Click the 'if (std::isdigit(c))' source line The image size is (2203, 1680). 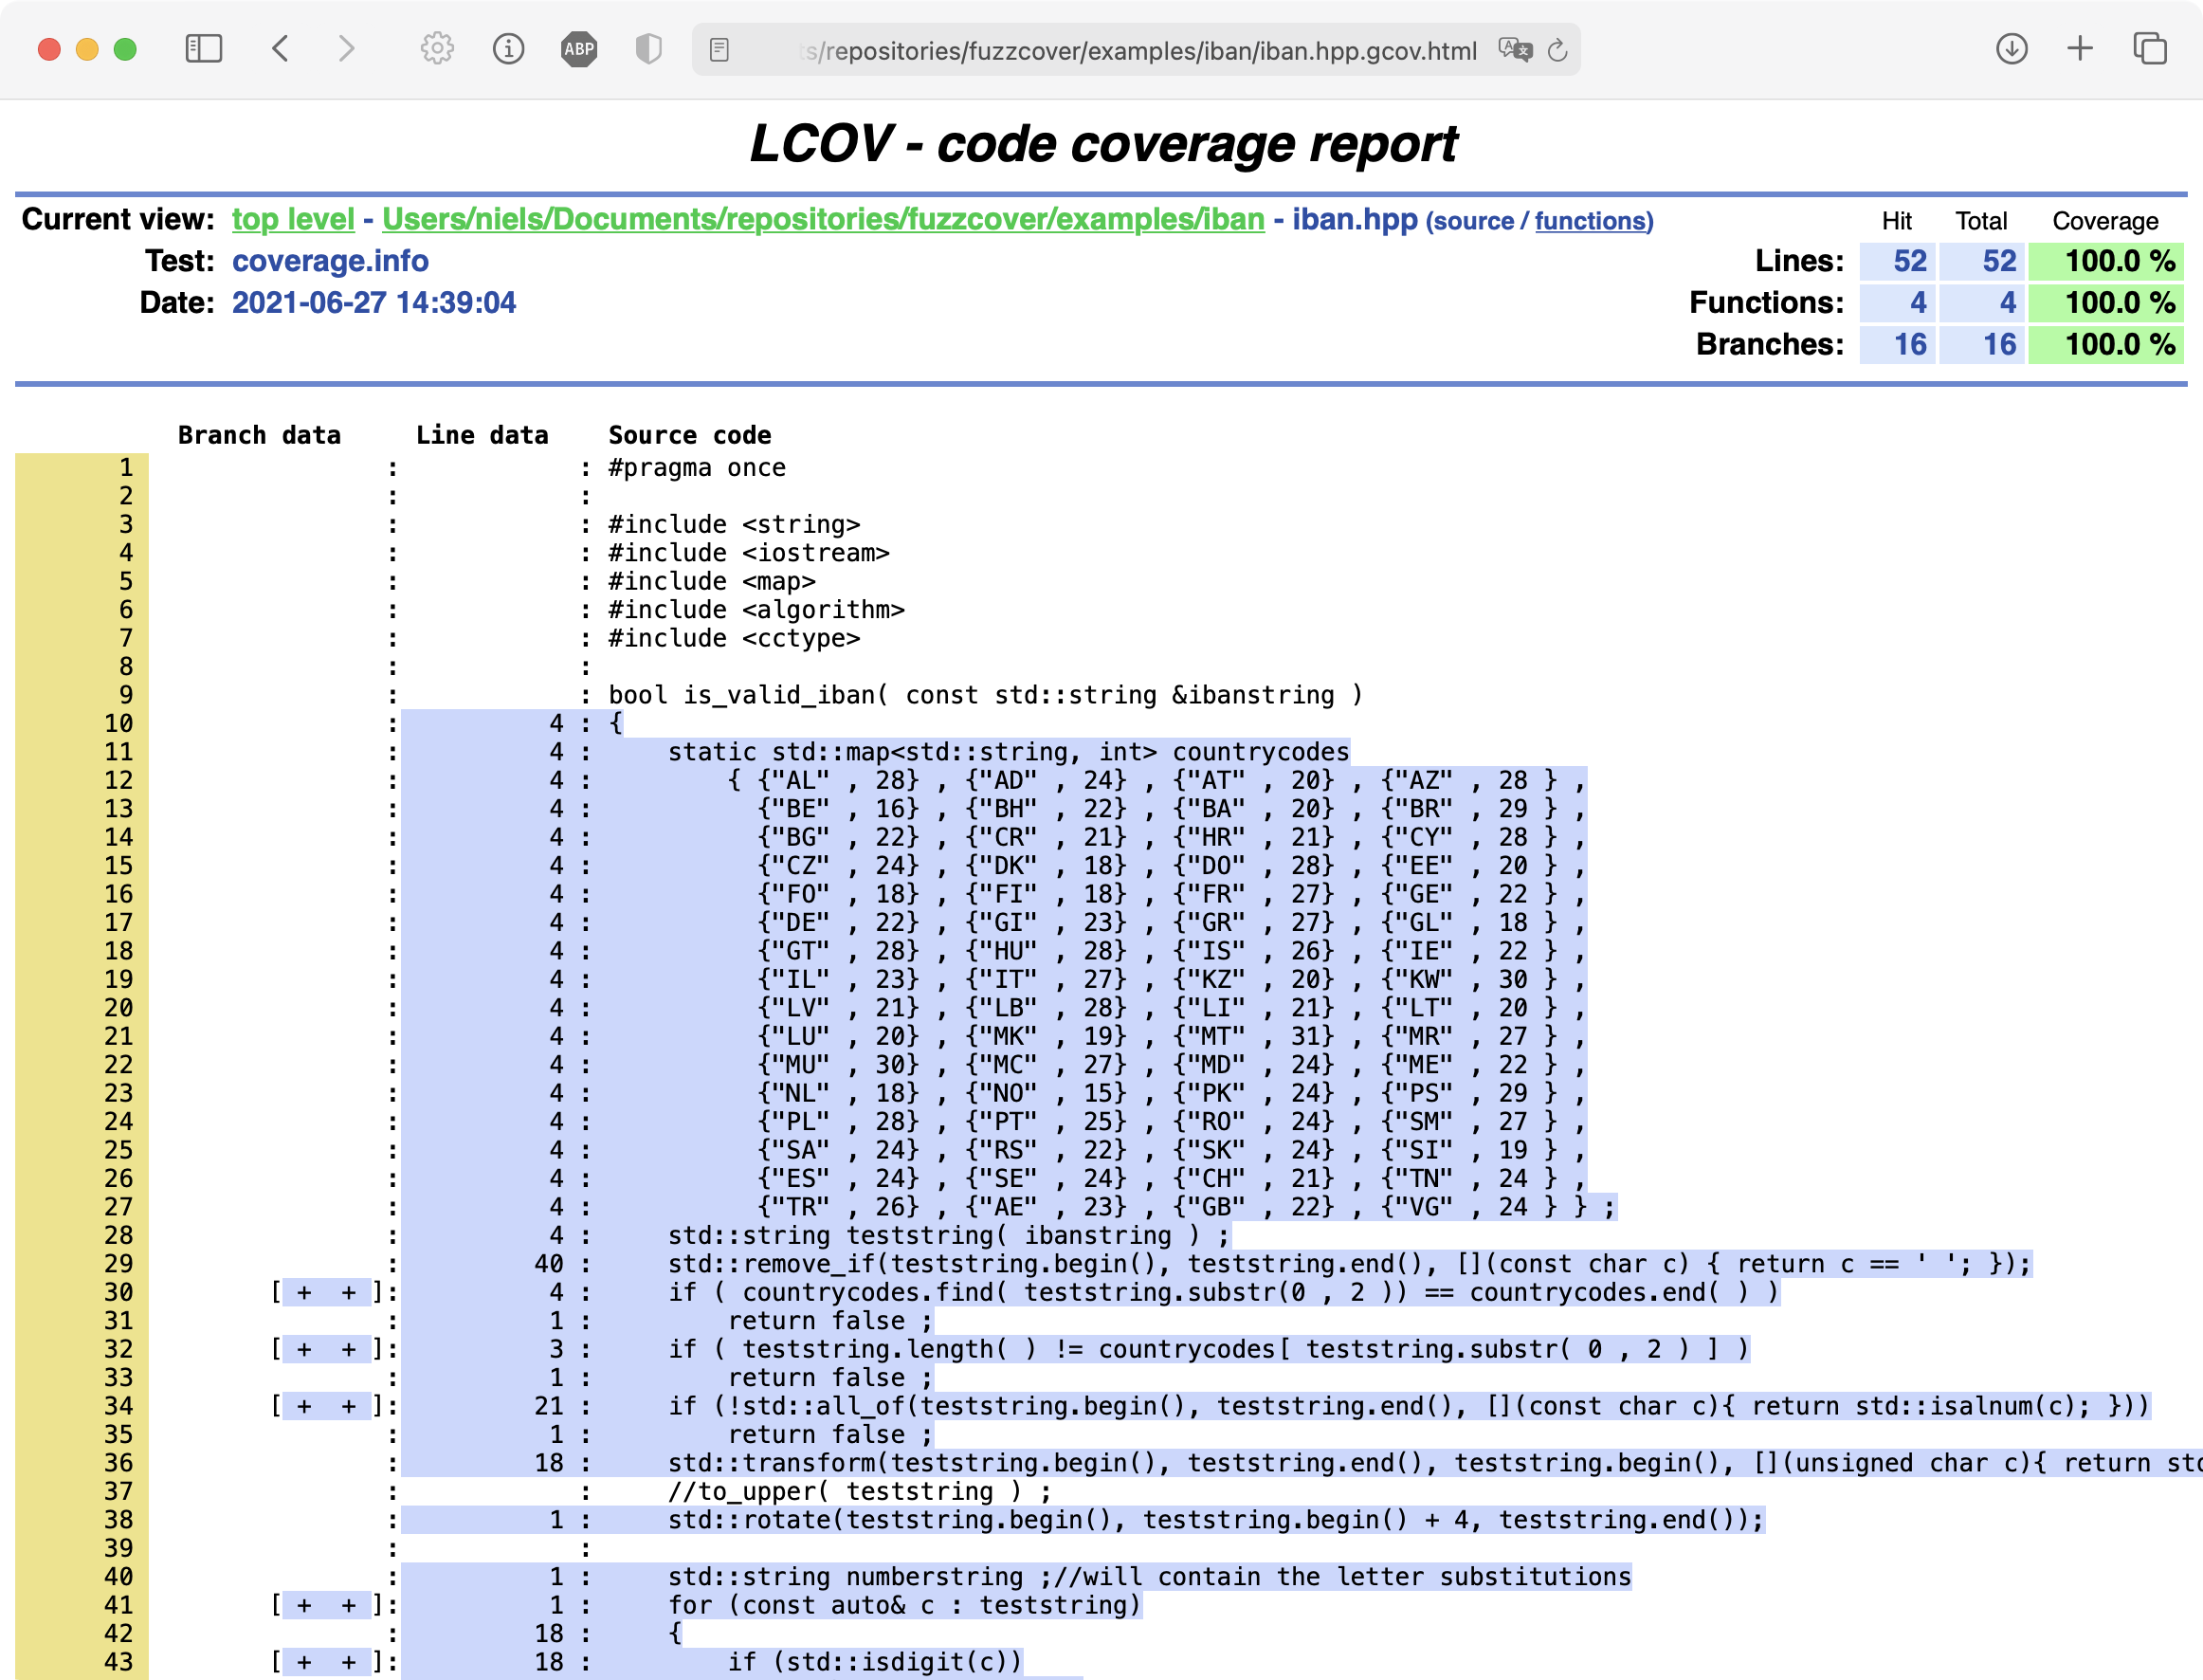(875, 1662)
